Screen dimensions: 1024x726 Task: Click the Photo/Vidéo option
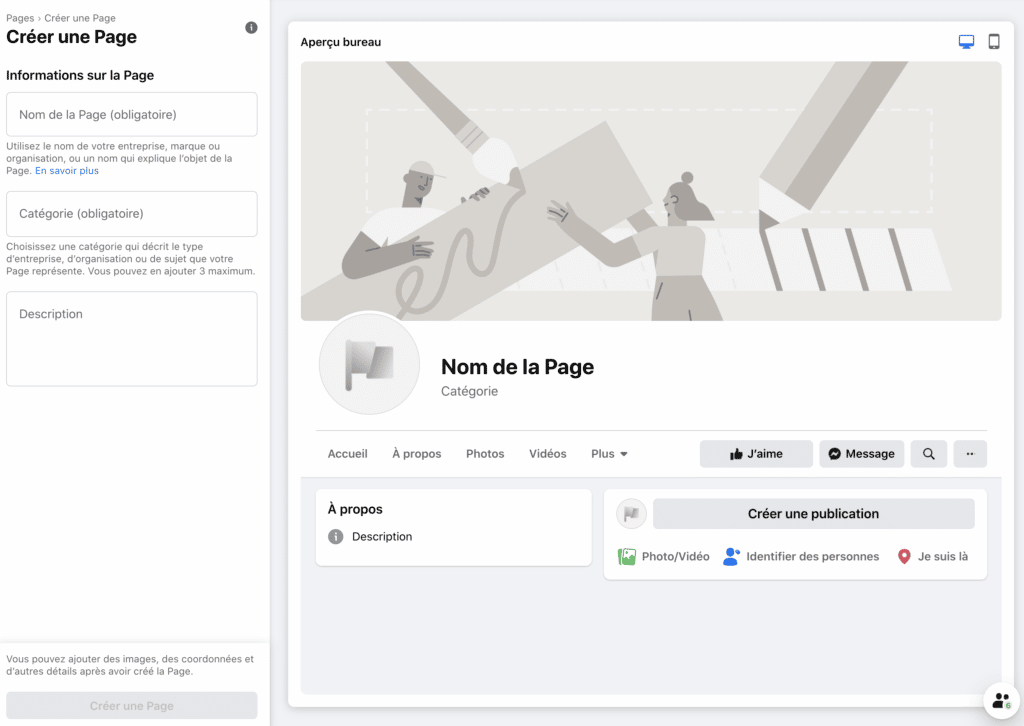point(664,557)
